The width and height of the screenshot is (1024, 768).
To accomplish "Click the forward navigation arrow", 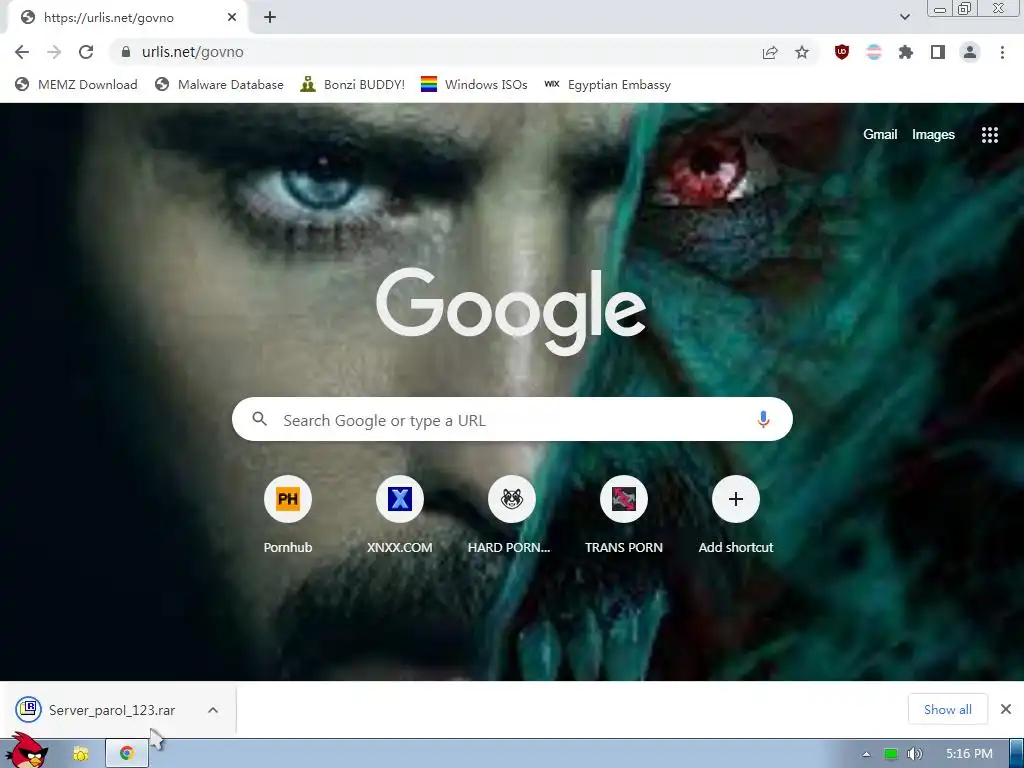I will (x=54, y=52).
